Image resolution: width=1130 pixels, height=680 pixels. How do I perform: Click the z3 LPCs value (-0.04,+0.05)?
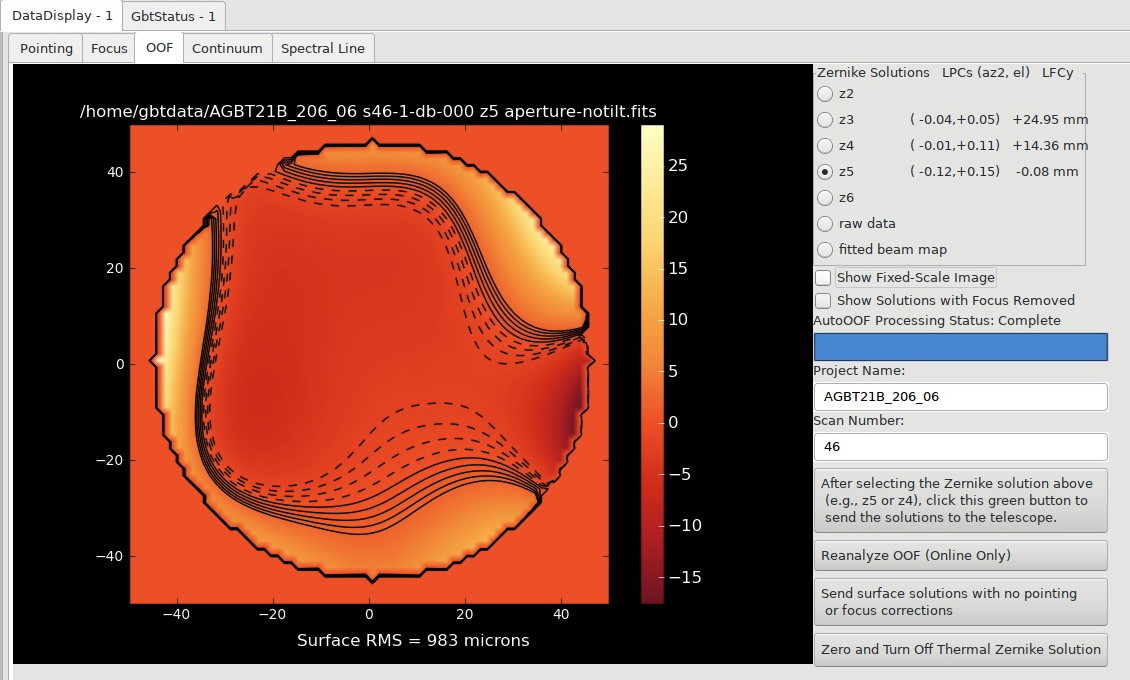click(x=955, y=120)
